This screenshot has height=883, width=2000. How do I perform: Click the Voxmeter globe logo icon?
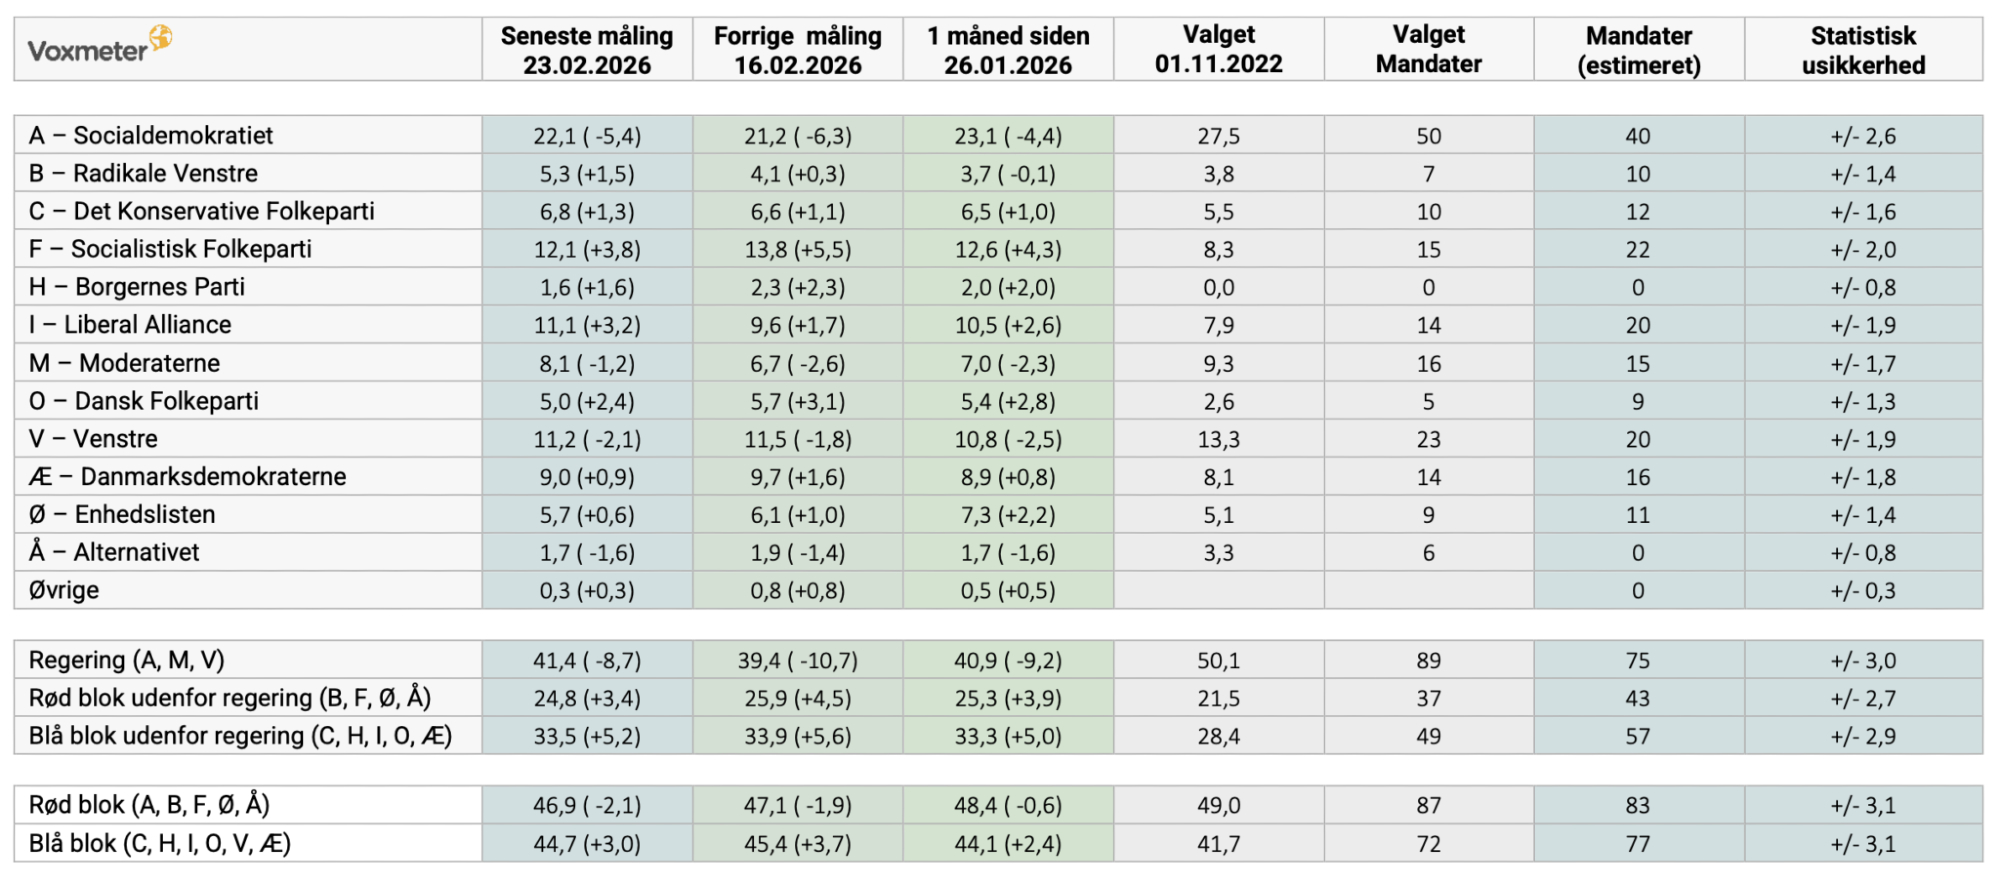(161, 38)
